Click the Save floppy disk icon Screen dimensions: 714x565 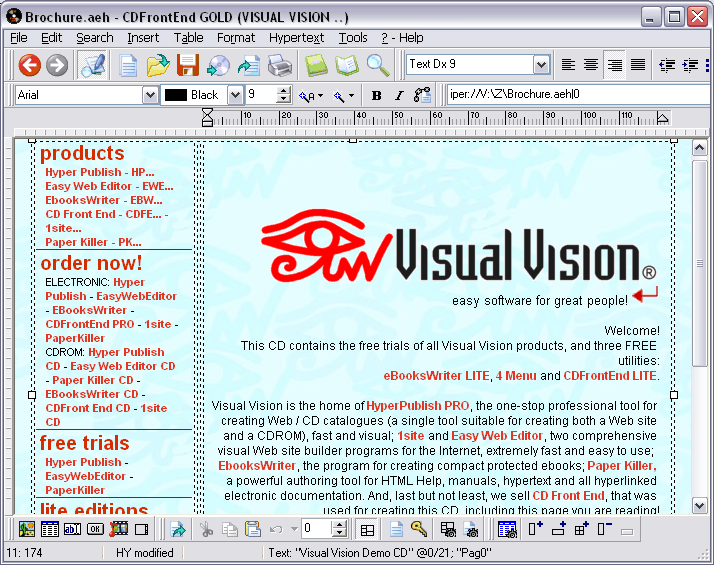click(x=187, y=65)
